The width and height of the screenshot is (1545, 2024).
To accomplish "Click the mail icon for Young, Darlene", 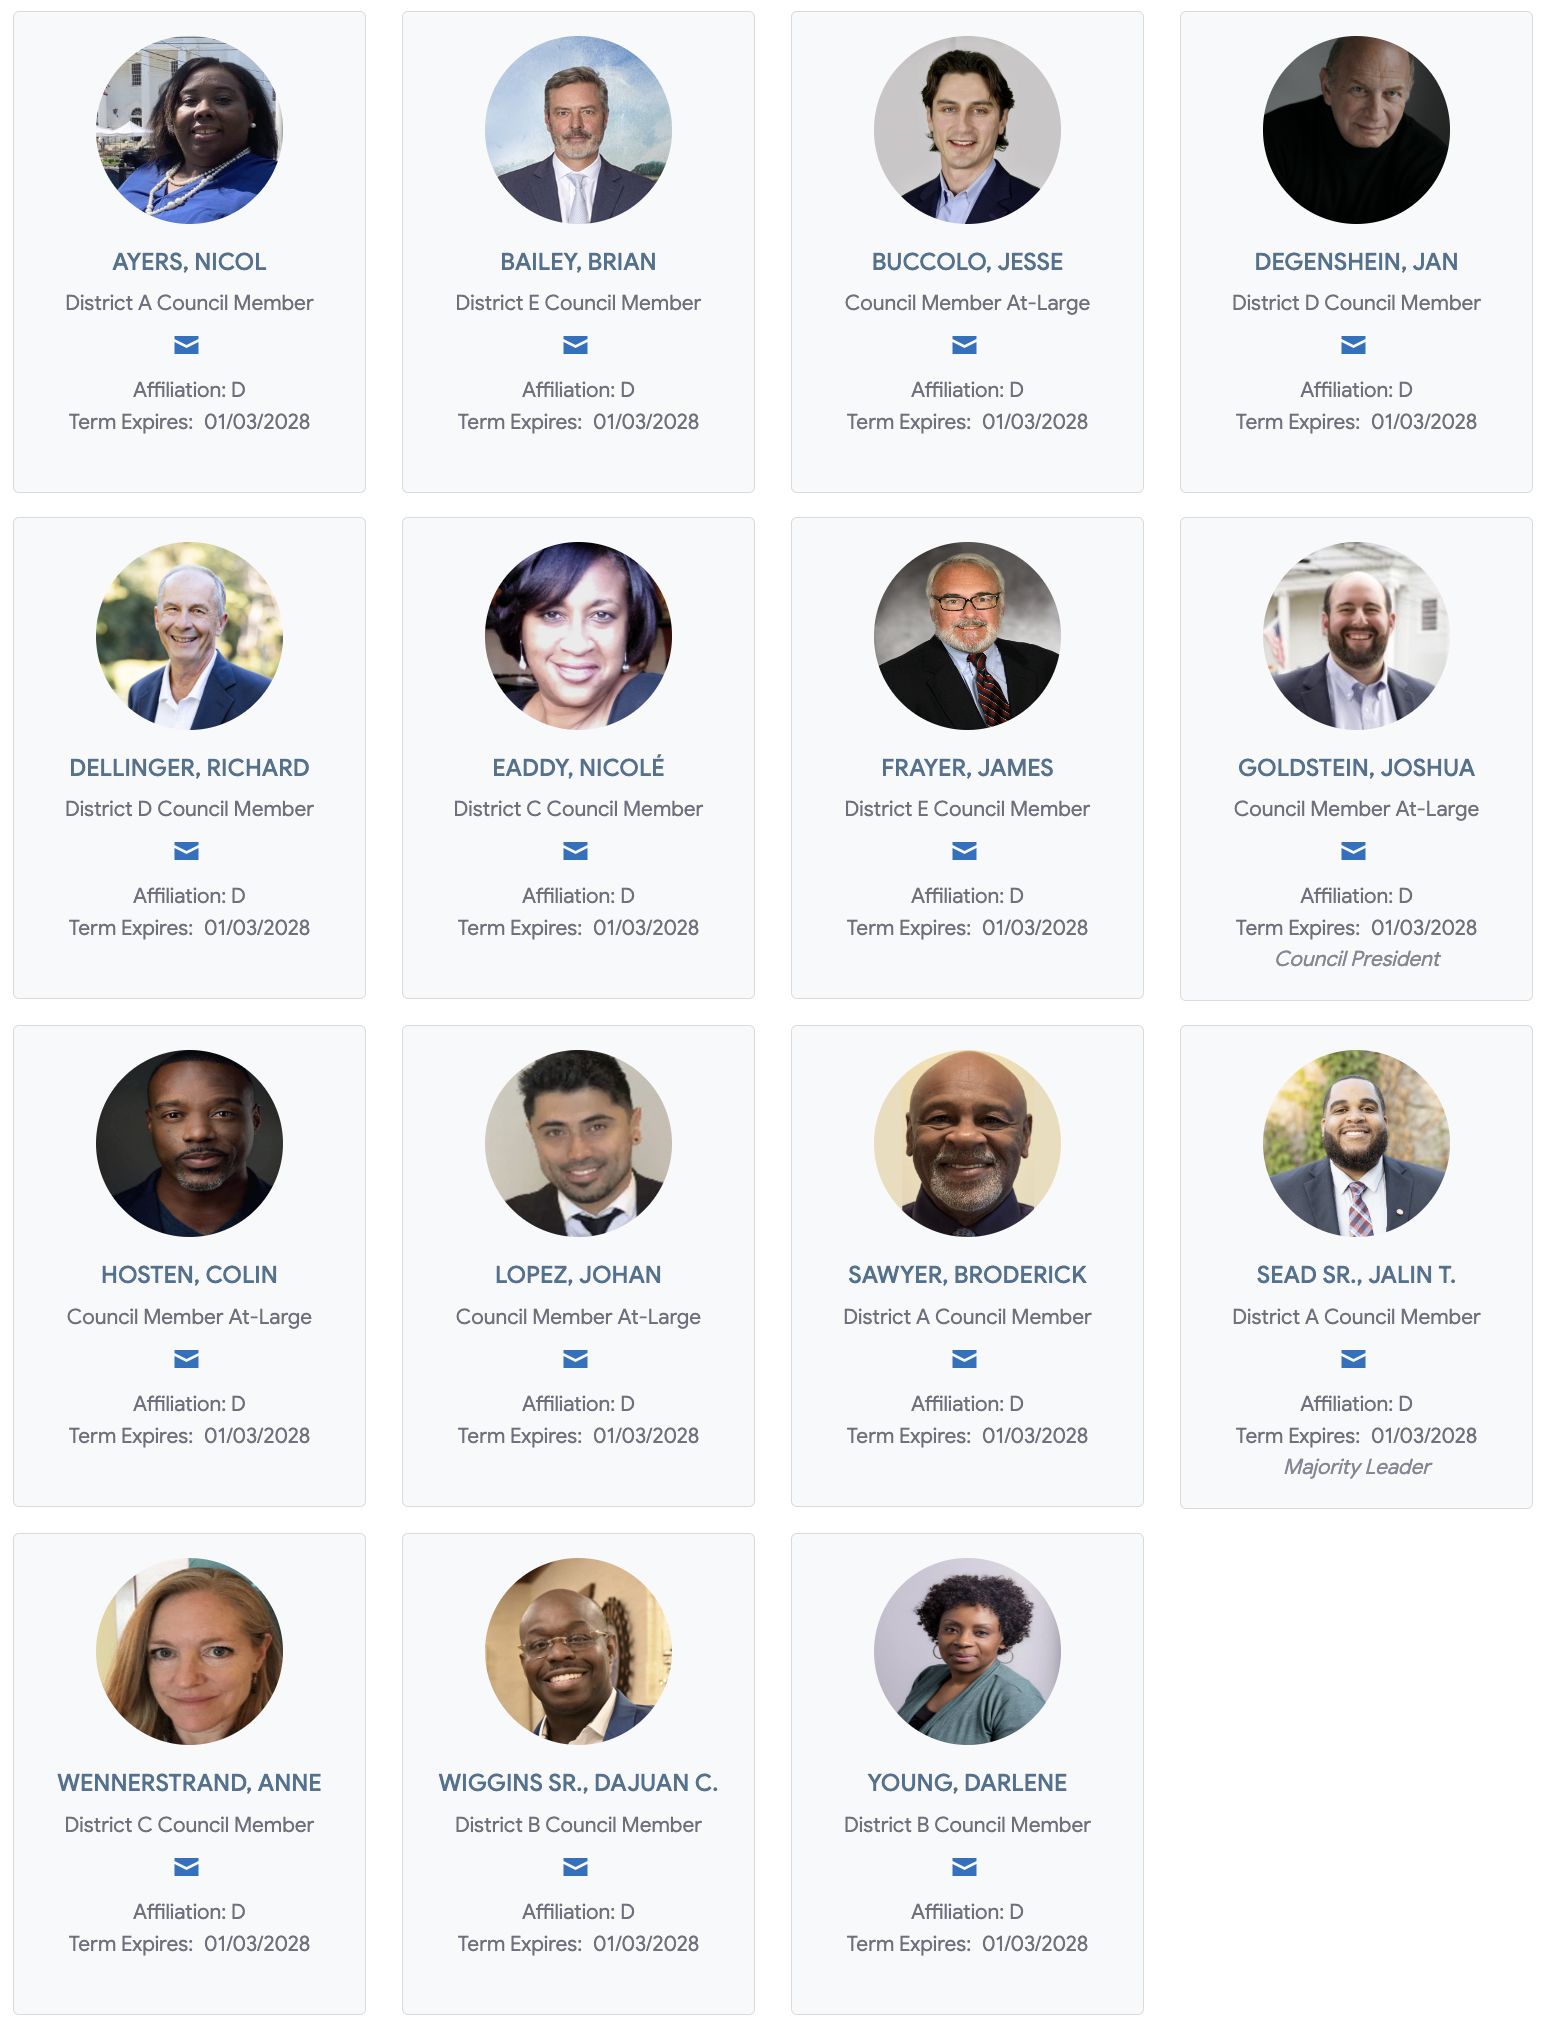I will (x=964, y=1867).
